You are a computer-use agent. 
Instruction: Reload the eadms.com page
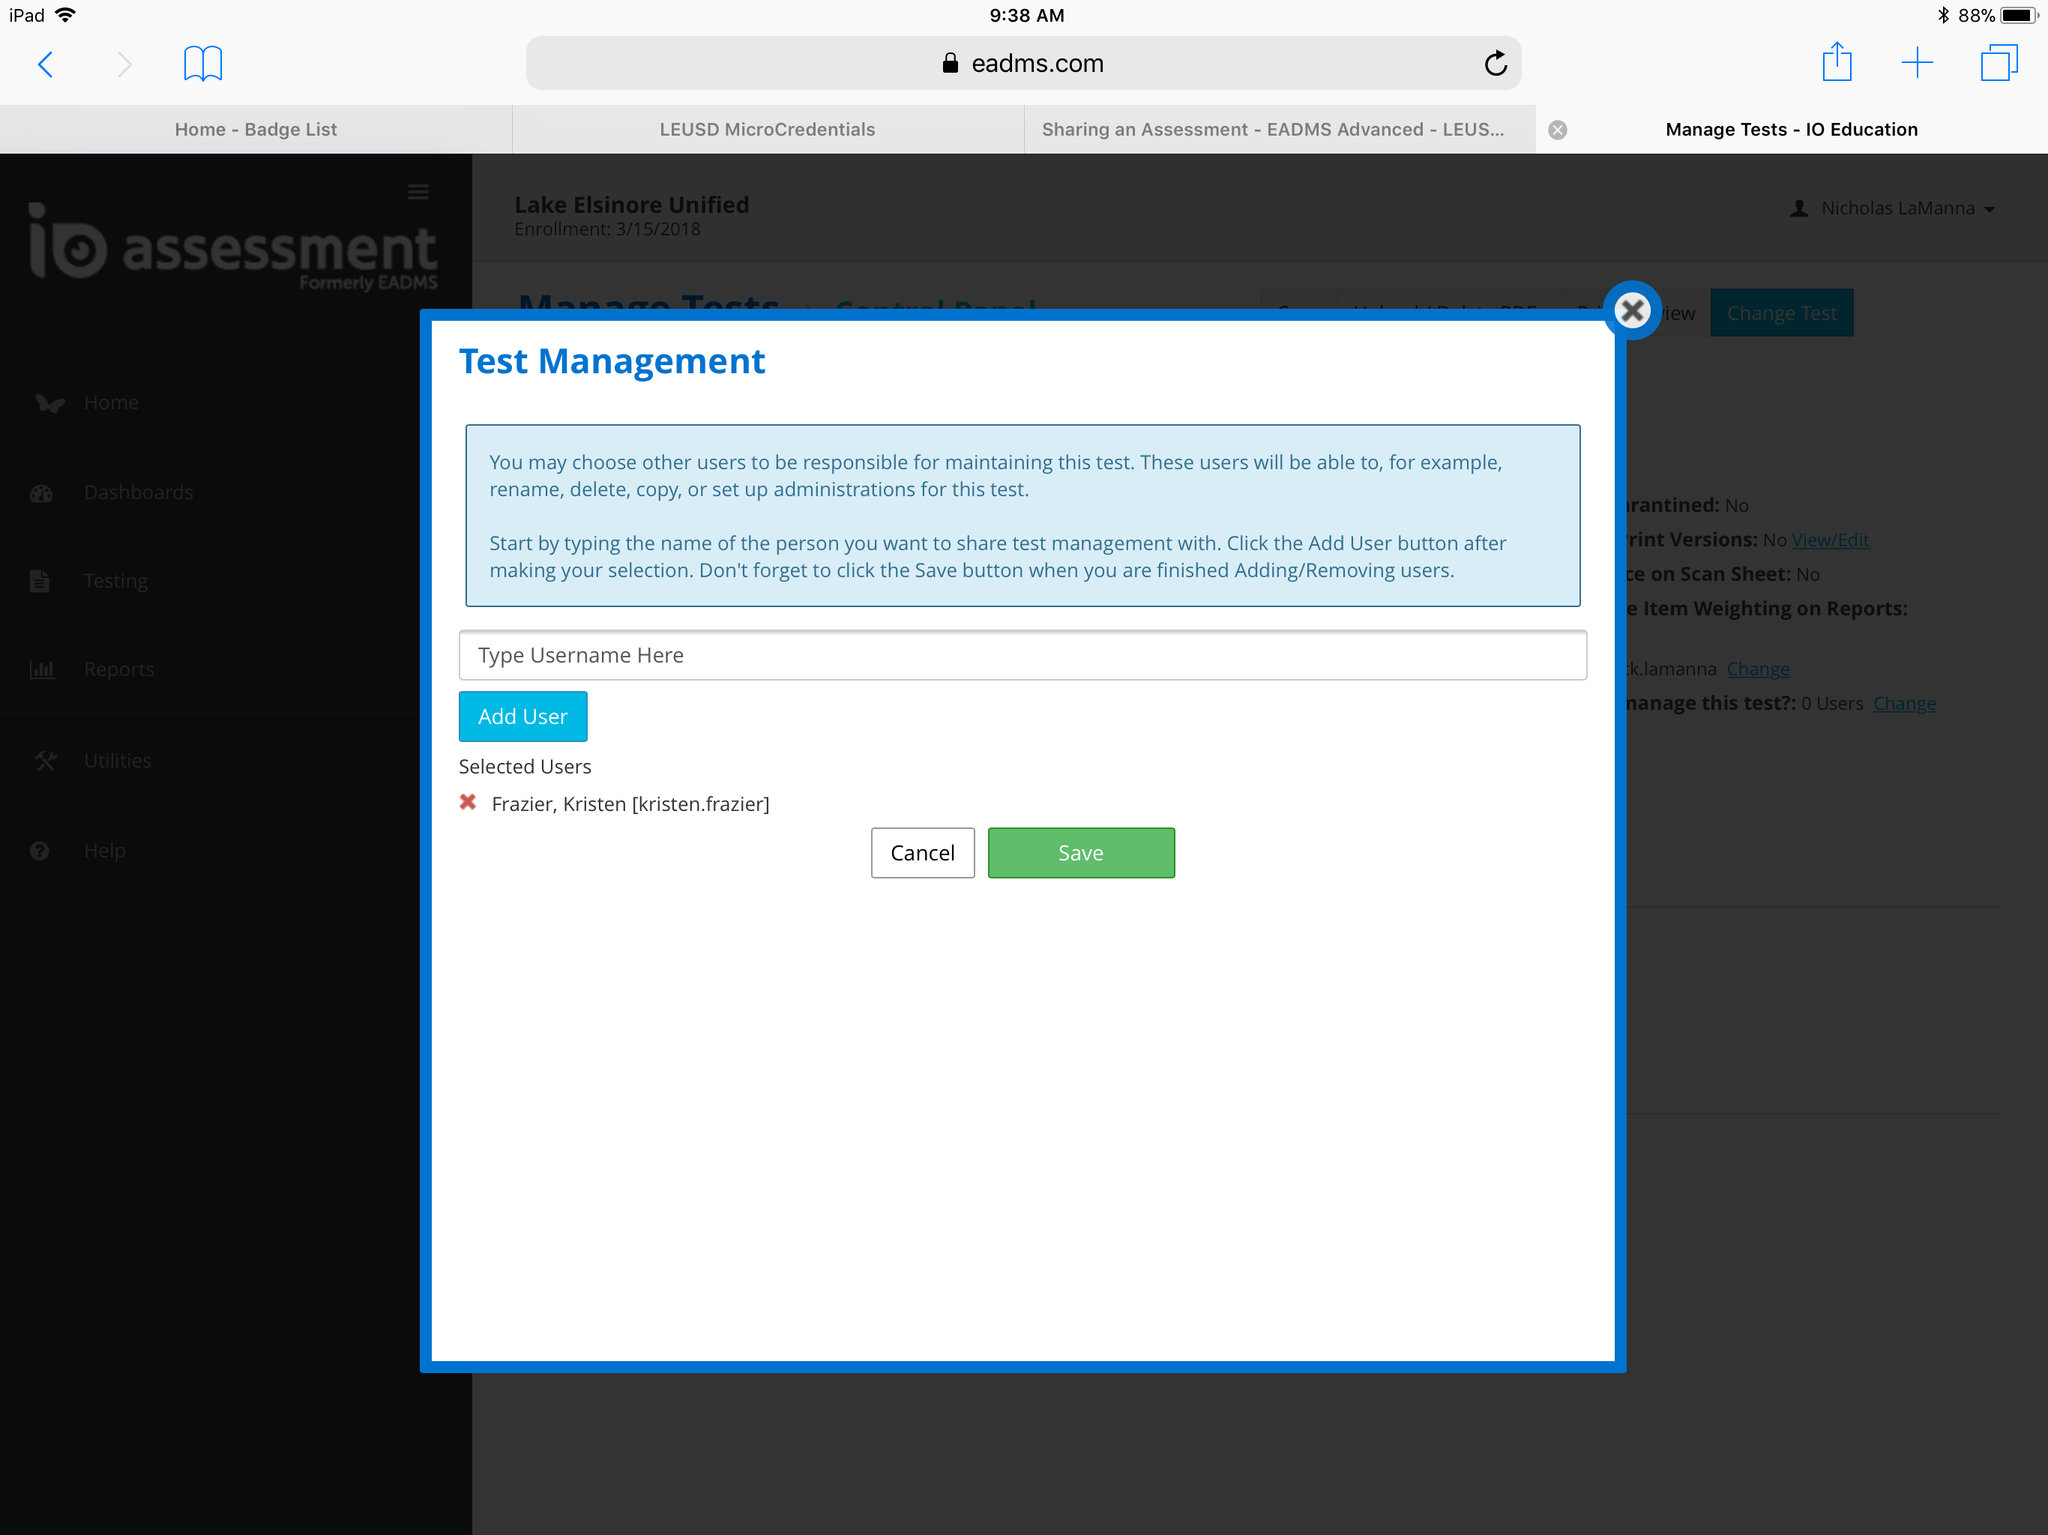coord(1495,64)
